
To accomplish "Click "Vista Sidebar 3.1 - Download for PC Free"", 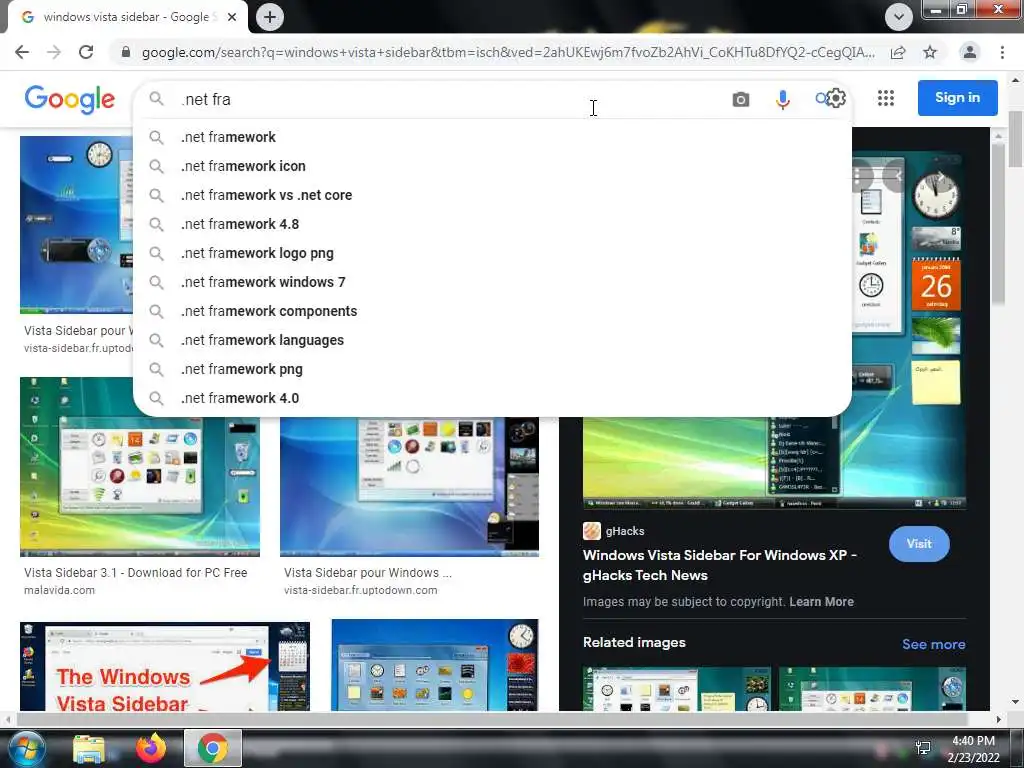I will tap(135, 573).
